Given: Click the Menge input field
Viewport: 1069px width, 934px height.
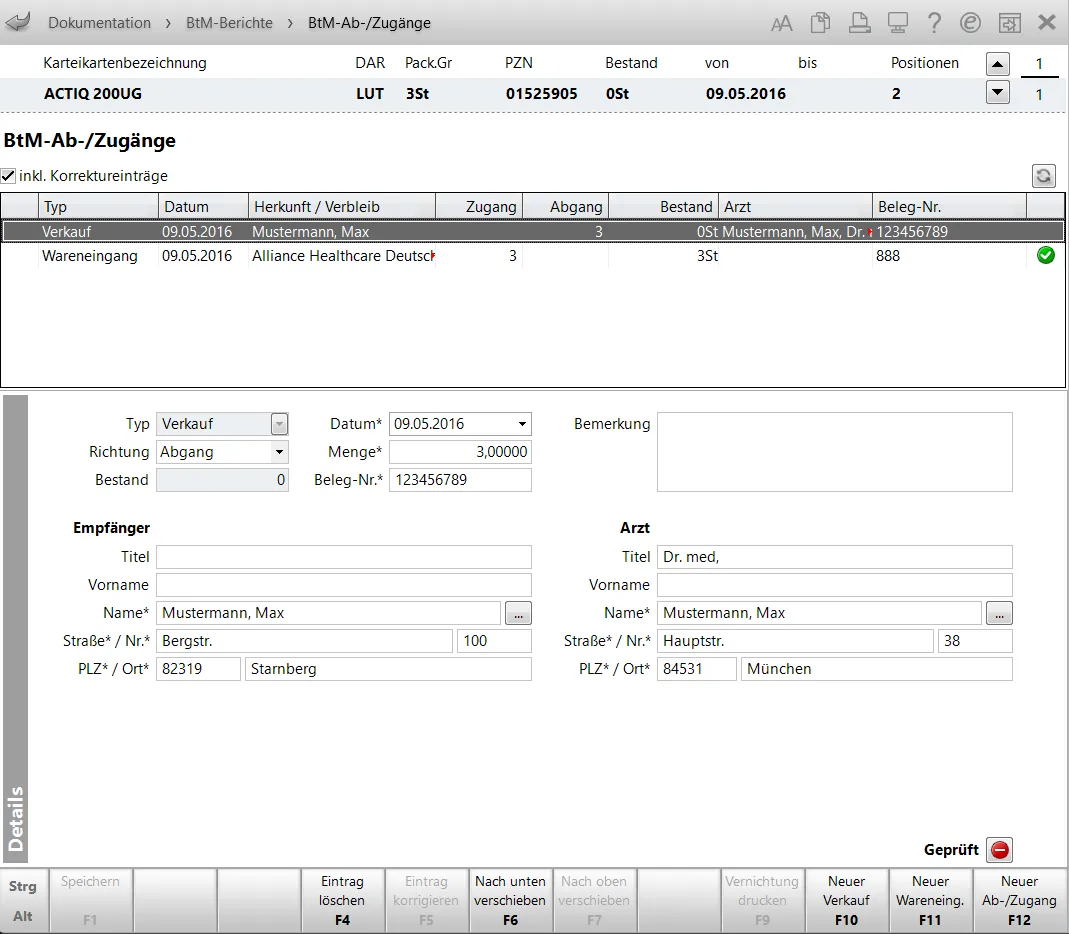Looking at the screenshot, I should click(460, 452).
